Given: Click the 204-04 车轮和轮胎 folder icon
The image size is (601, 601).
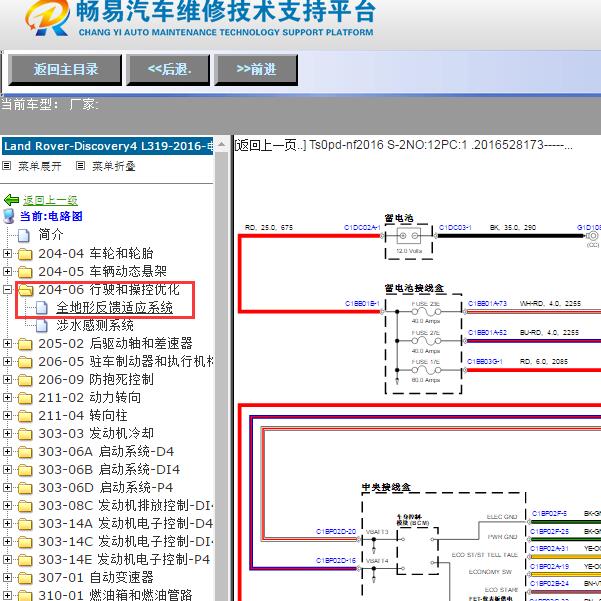Looking at the screenshot, I should pos(25,254).
